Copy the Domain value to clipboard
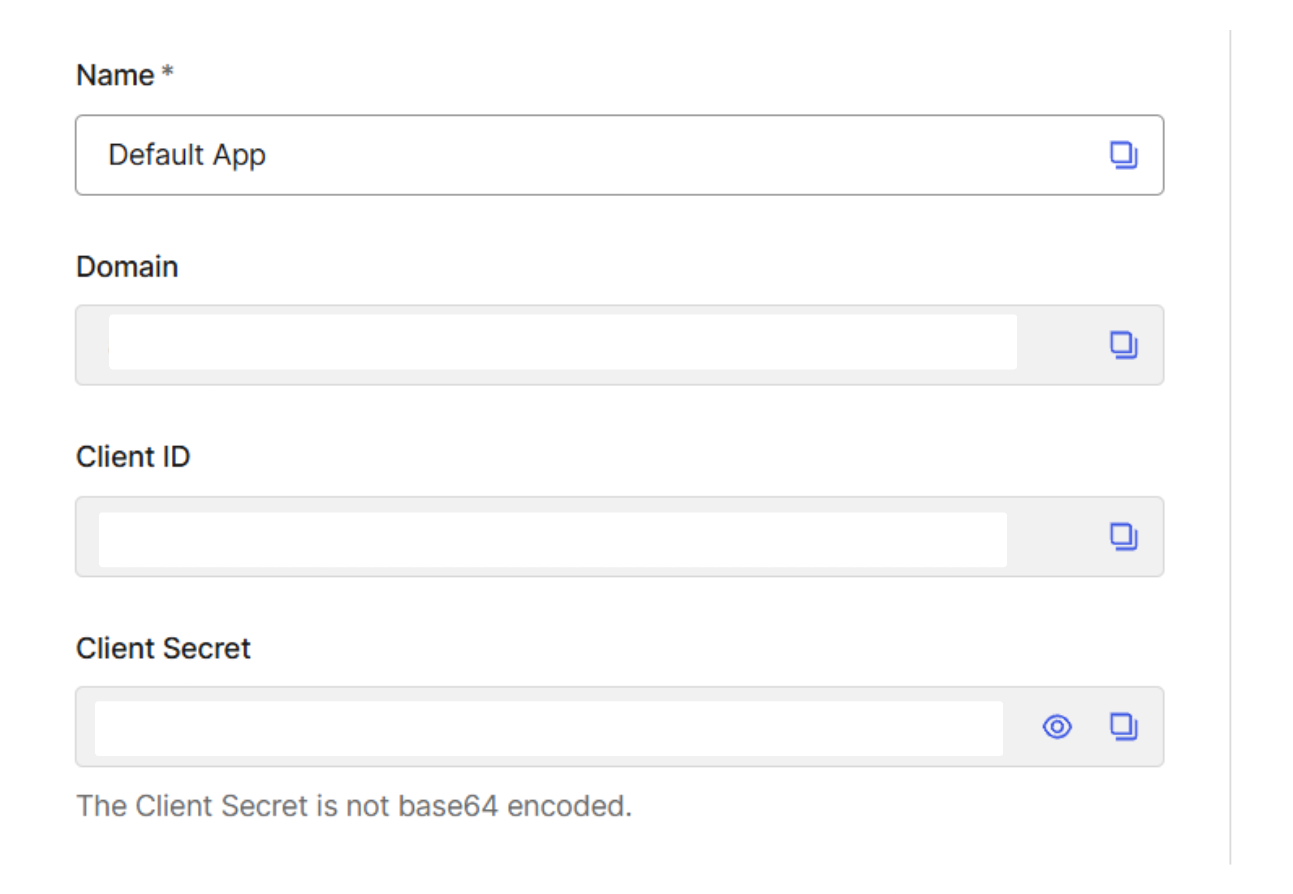 (1124, 345)
